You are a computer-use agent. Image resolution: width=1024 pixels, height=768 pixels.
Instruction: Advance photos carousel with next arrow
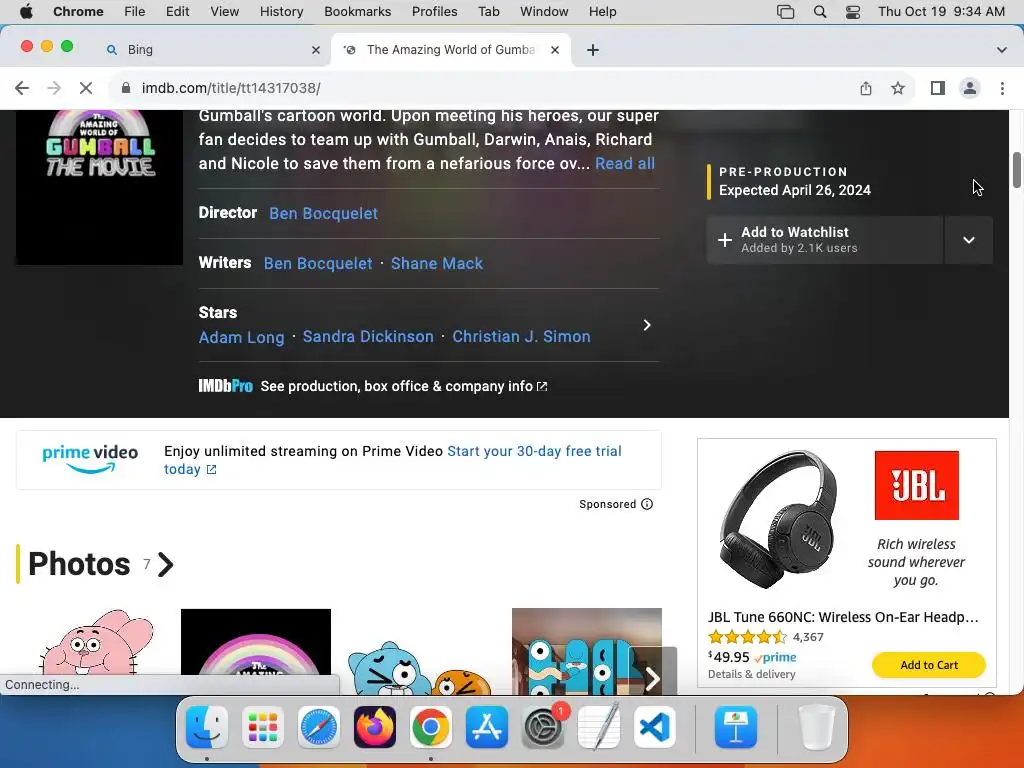(x=652, y=679)
